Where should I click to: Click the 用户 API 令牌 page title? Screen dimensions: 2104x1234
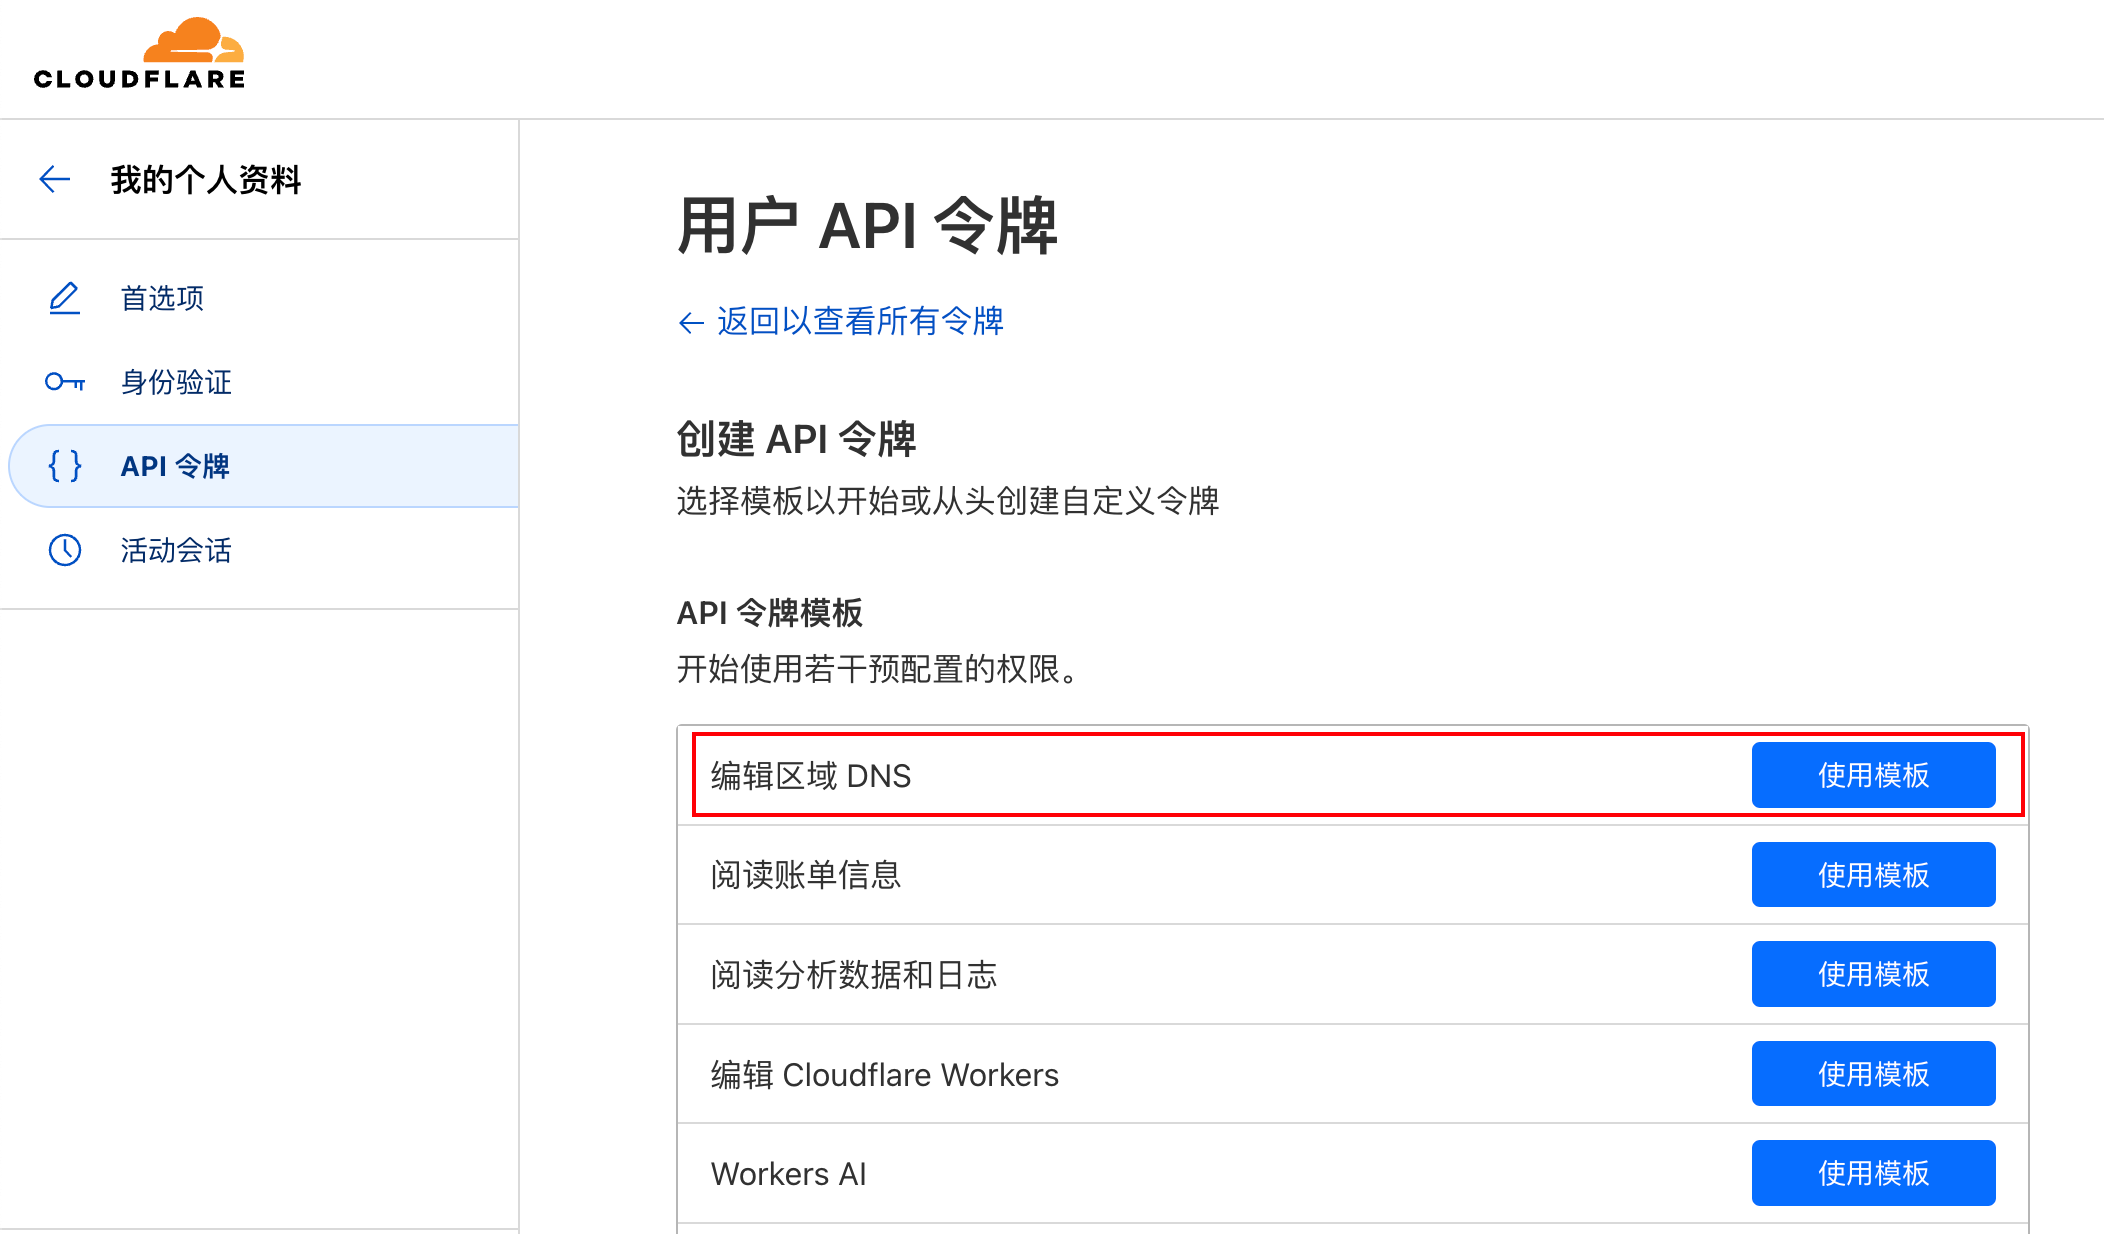click(x=867, y=226)
